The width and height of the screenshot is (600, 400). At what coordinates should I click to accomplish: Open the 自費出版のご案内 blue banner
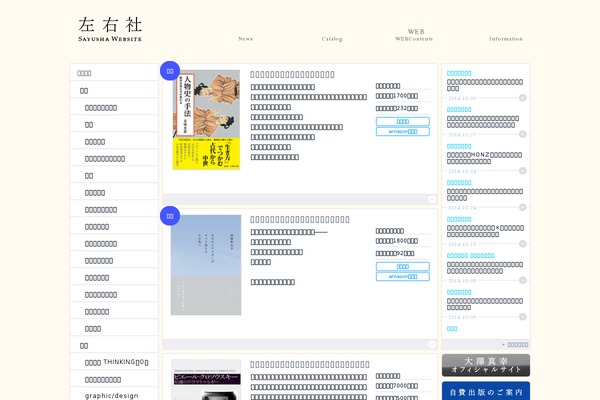(x=486, y=391)
